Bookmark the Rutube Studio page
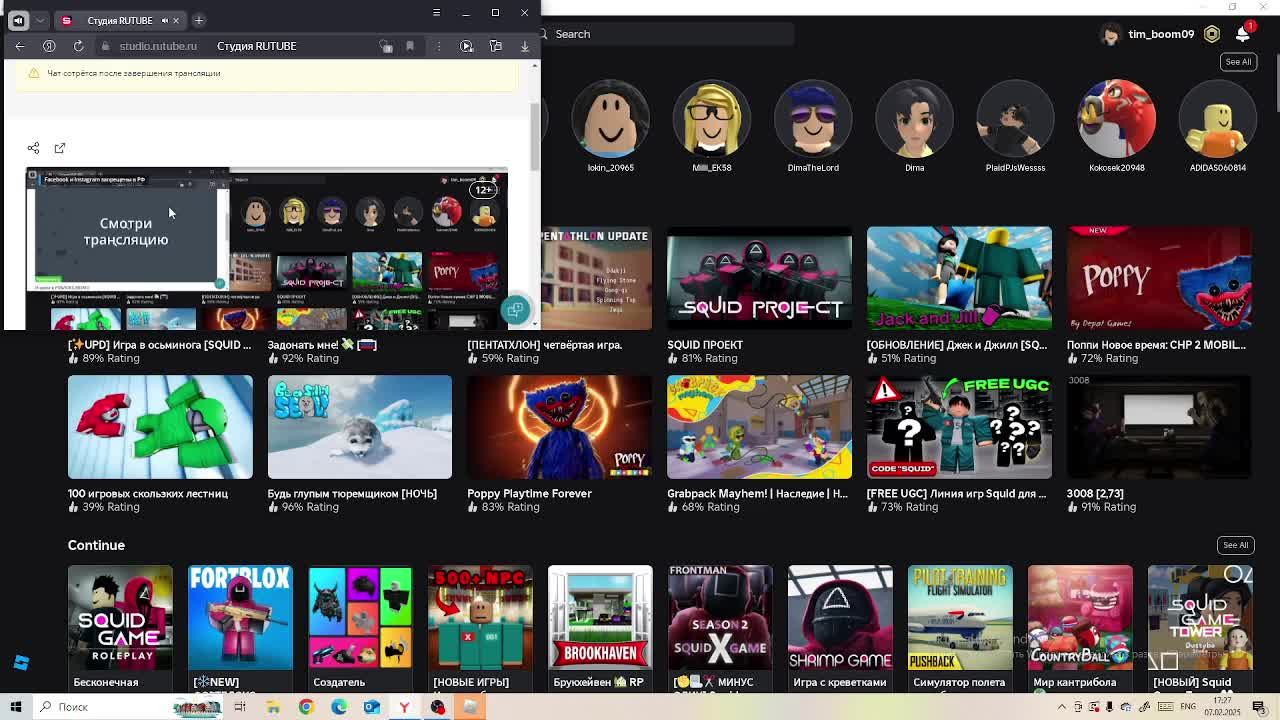Screen dimensions: 1280x720 [x=410, y=46]
